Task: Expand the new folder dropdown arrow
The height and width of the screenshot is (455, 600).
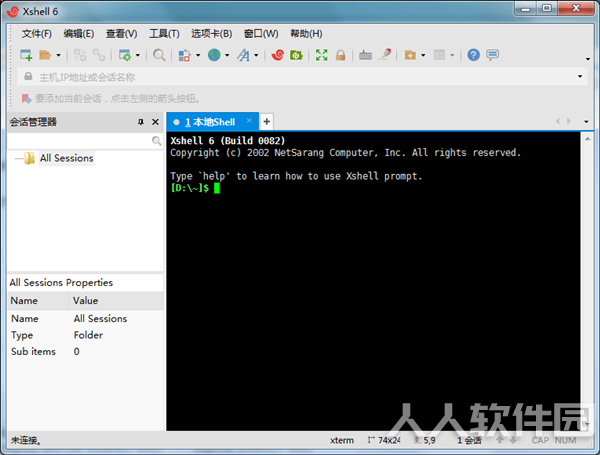Action: [423, 55]
